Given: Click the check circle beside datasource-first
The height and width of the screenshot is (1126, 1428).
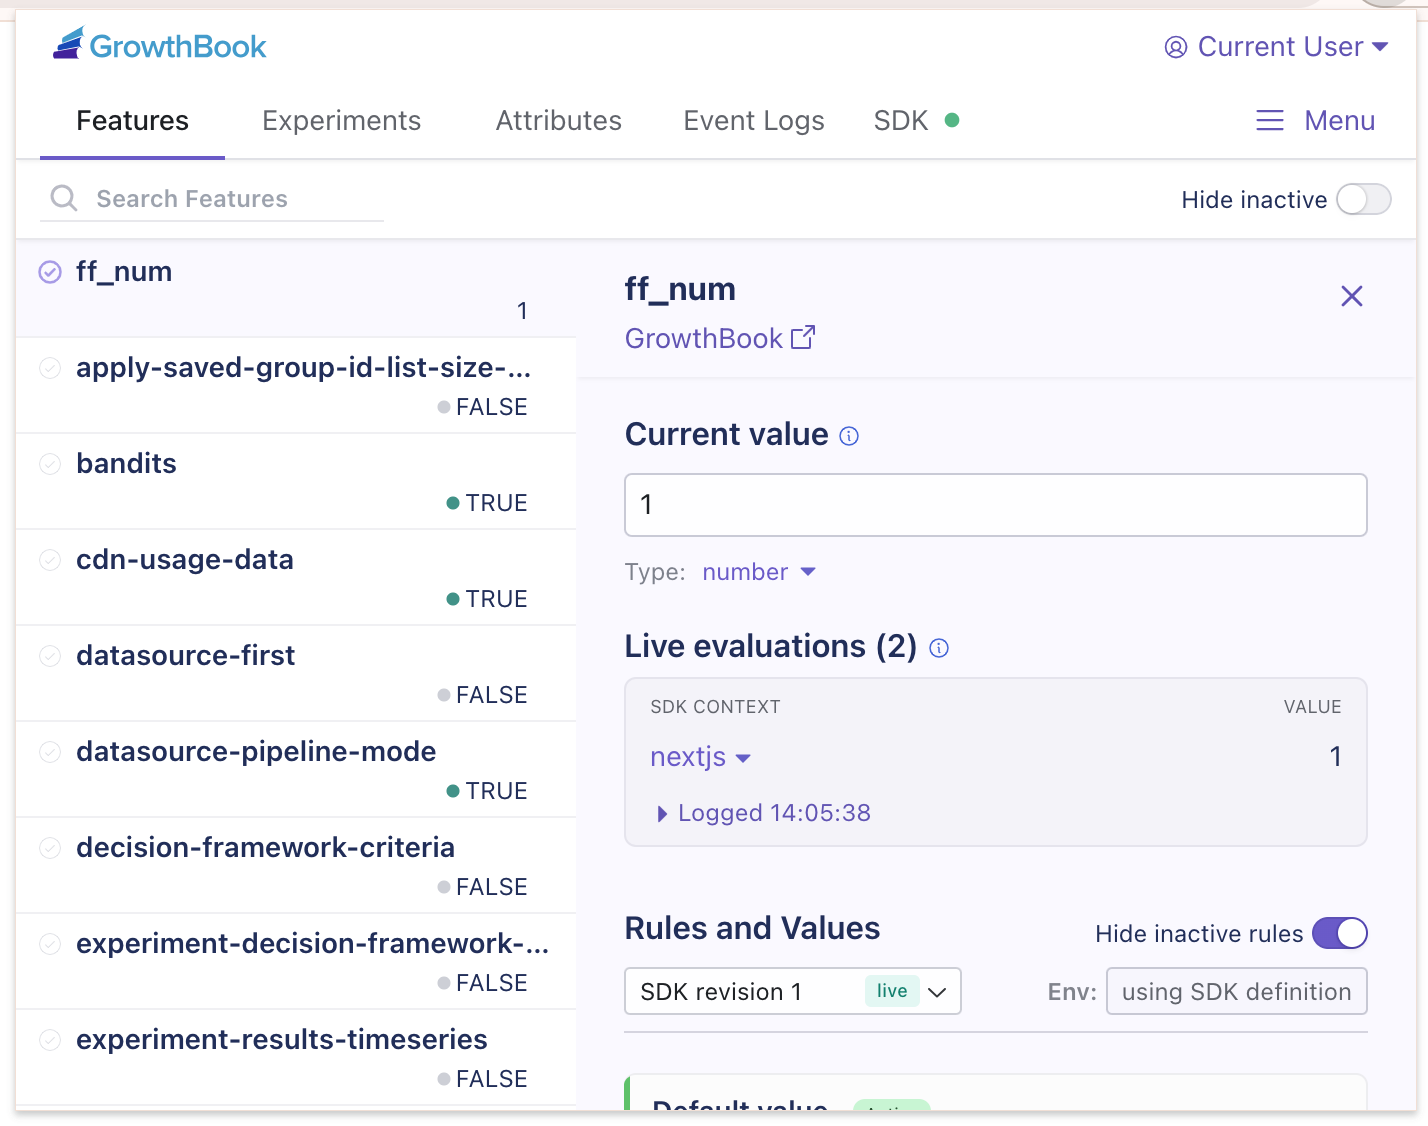Looking at the screenshot, I should [50, 656].
